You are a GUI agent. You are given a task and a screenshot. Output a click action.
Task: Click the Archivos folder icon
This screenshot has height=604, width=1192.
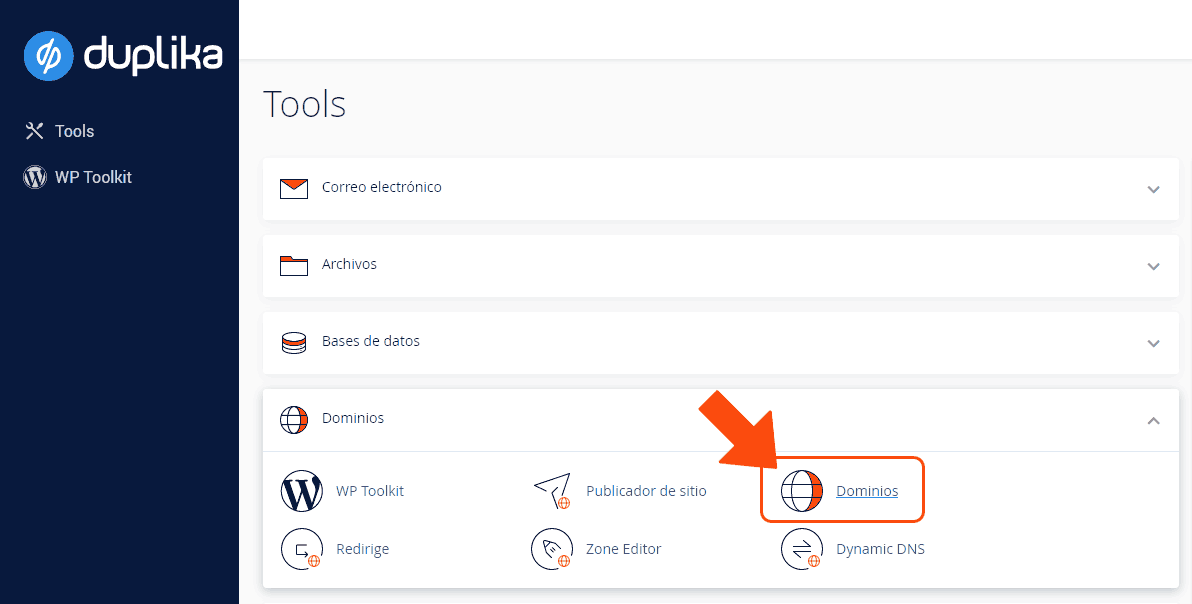click(294, 265)
